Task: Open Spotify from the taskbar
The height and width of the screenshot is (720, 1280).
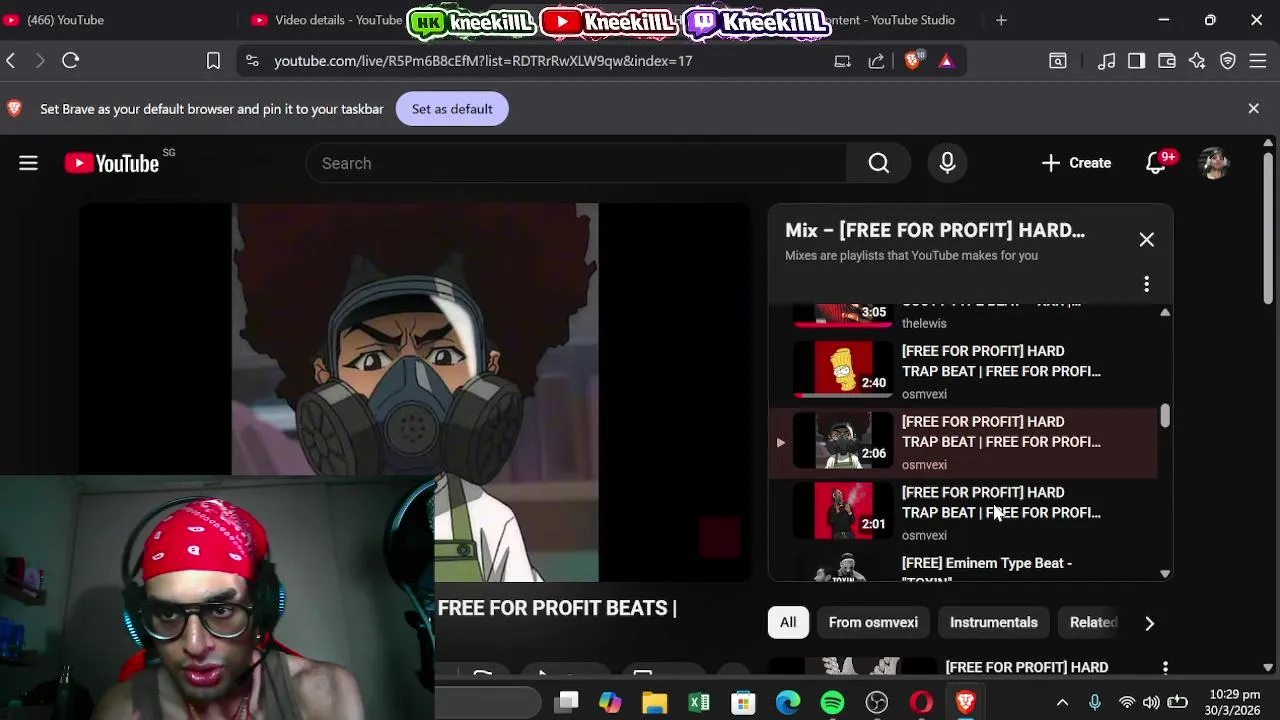Action: point(832,703)
